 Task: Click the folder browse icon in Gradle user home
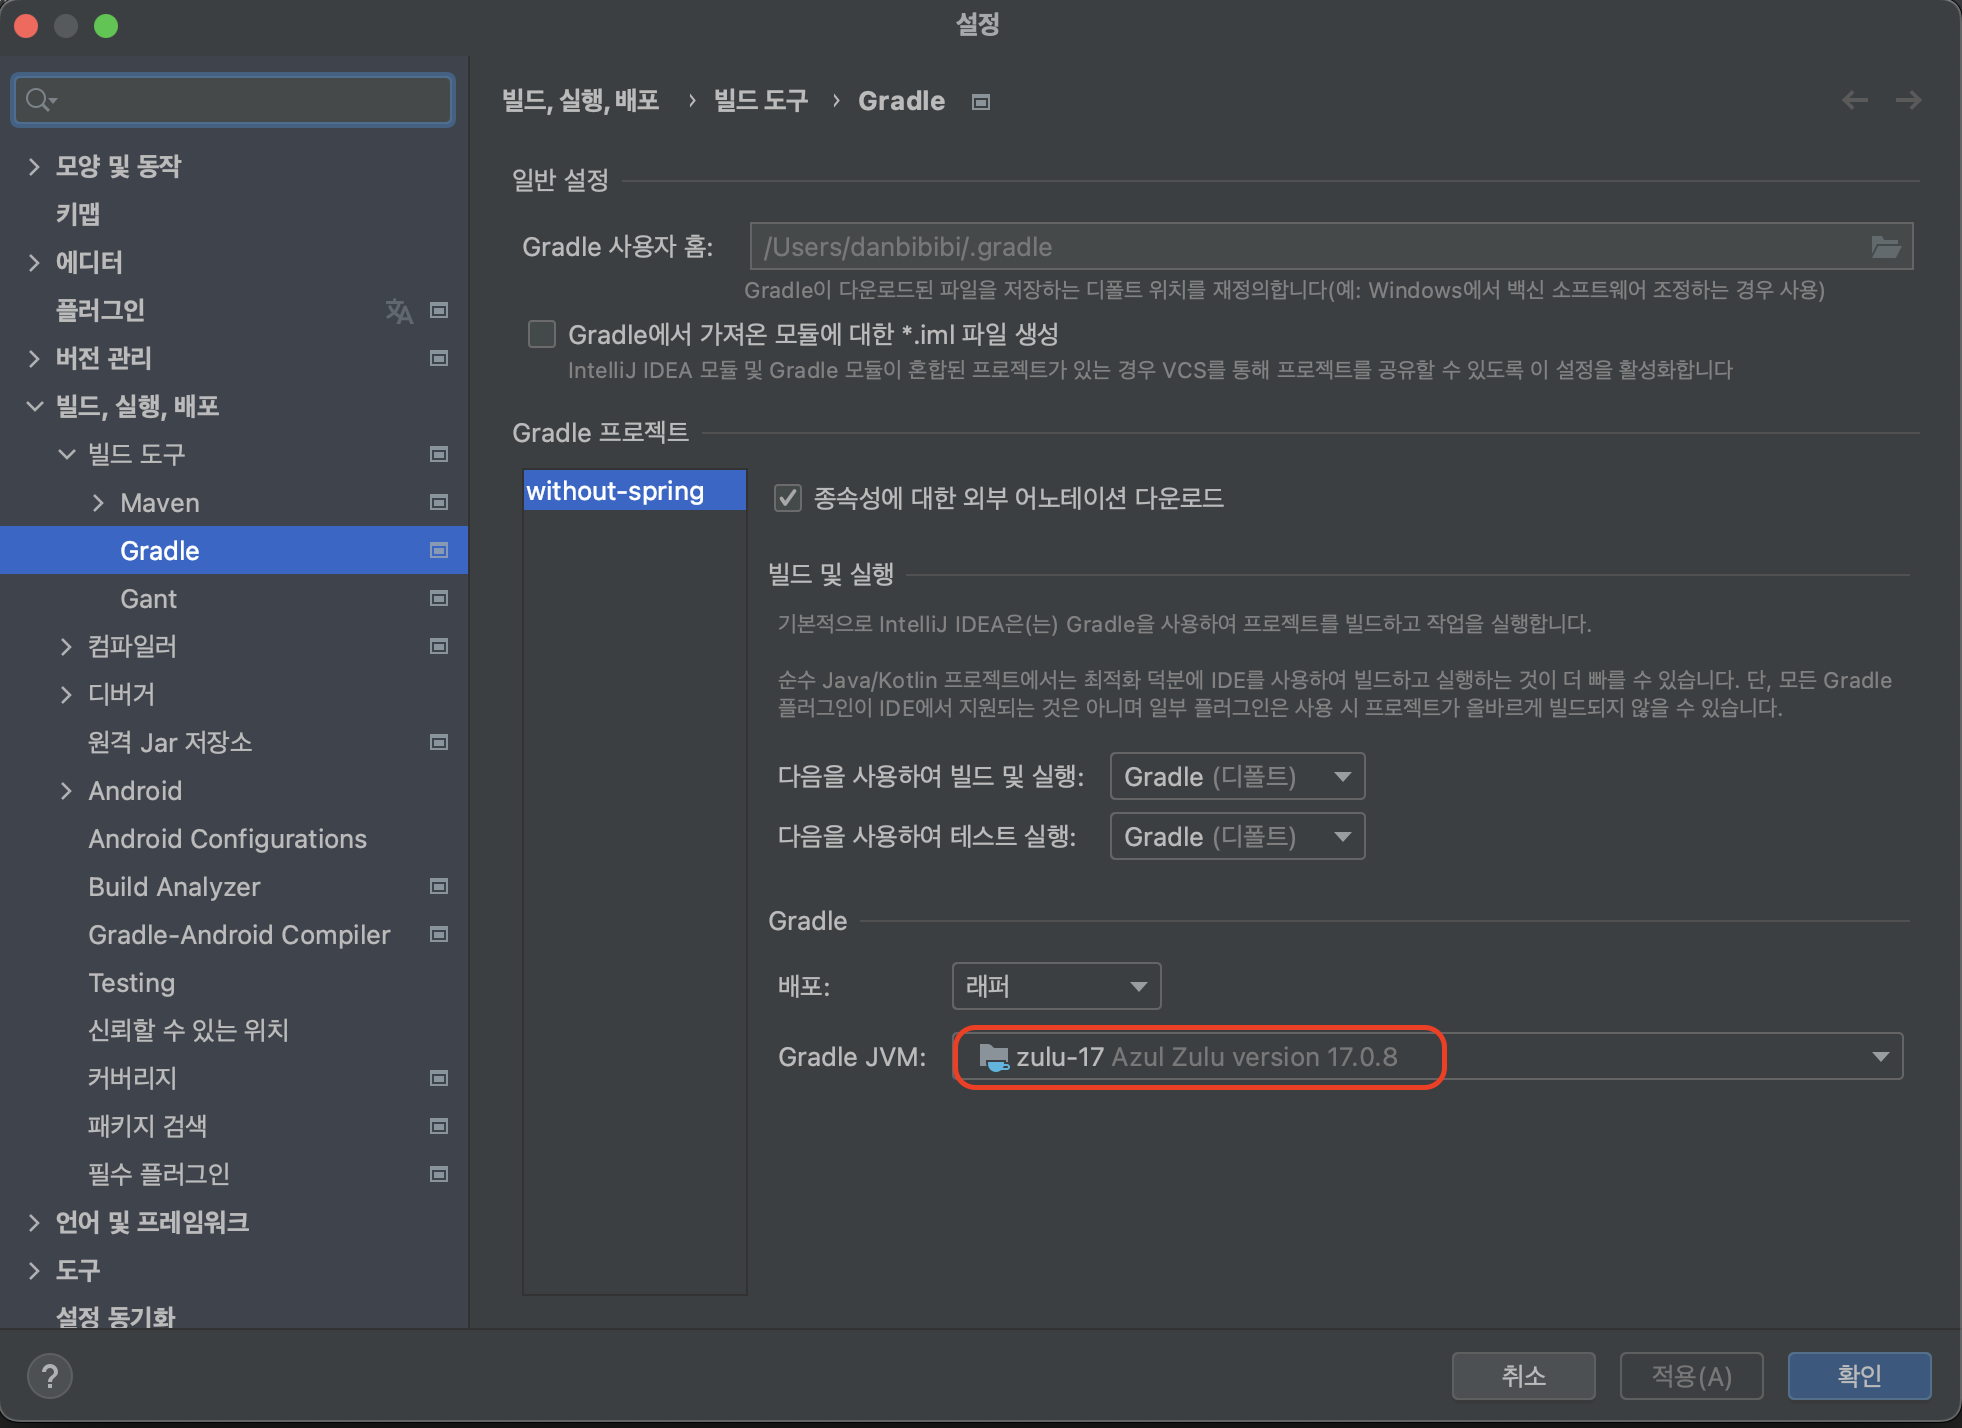1885,247
